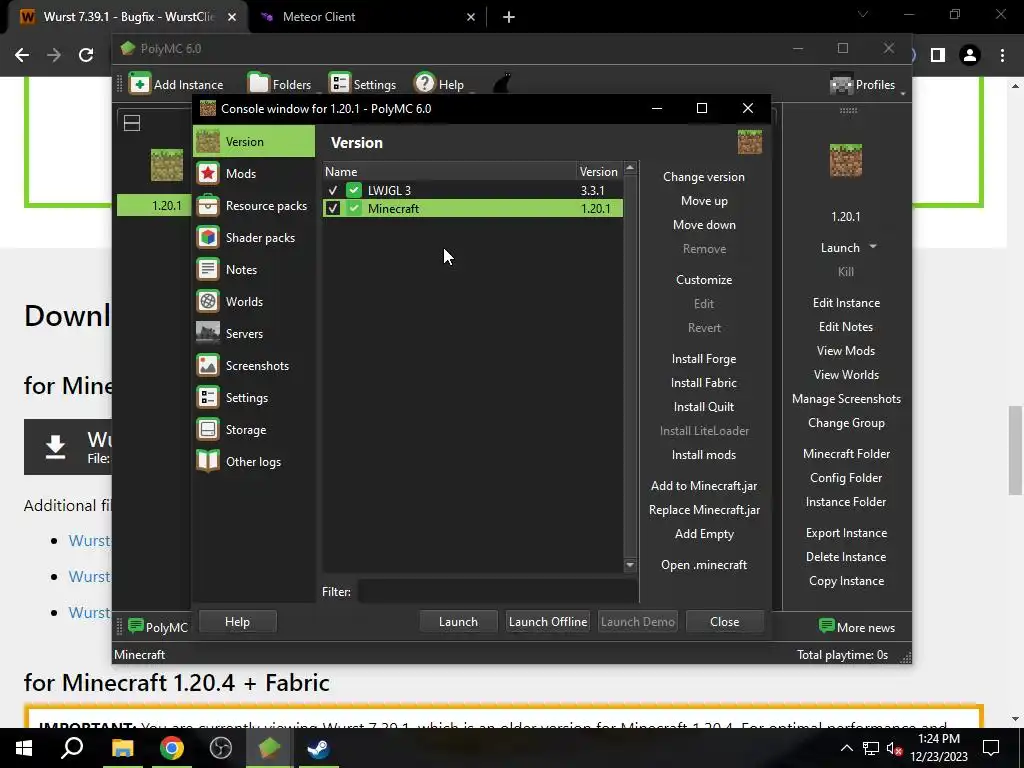Click Launch Offline
This screenshot has height=768, width=1024.
(x=548, y=622)
